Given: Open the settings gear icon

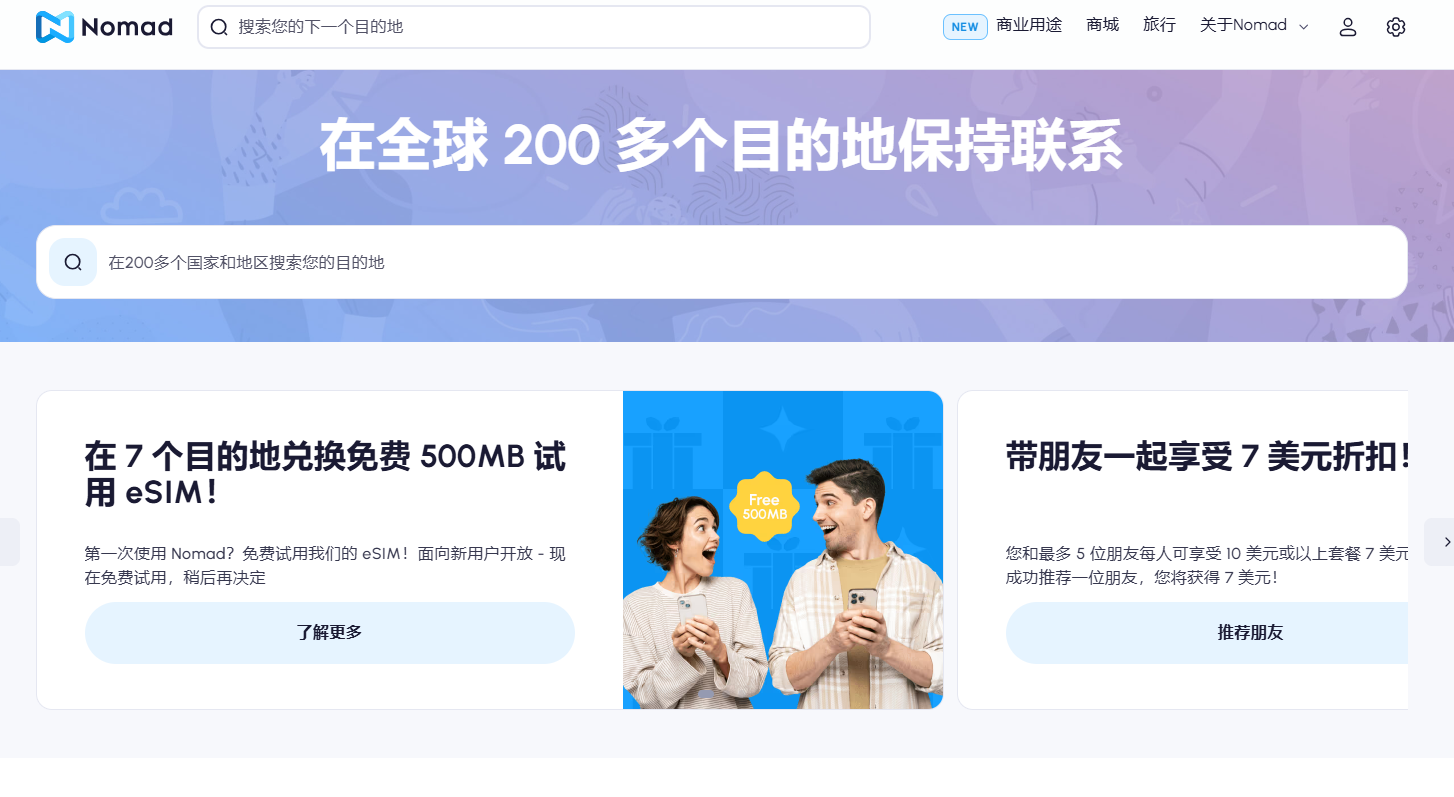Looking at the screenshot, I should pos(1396,27).
